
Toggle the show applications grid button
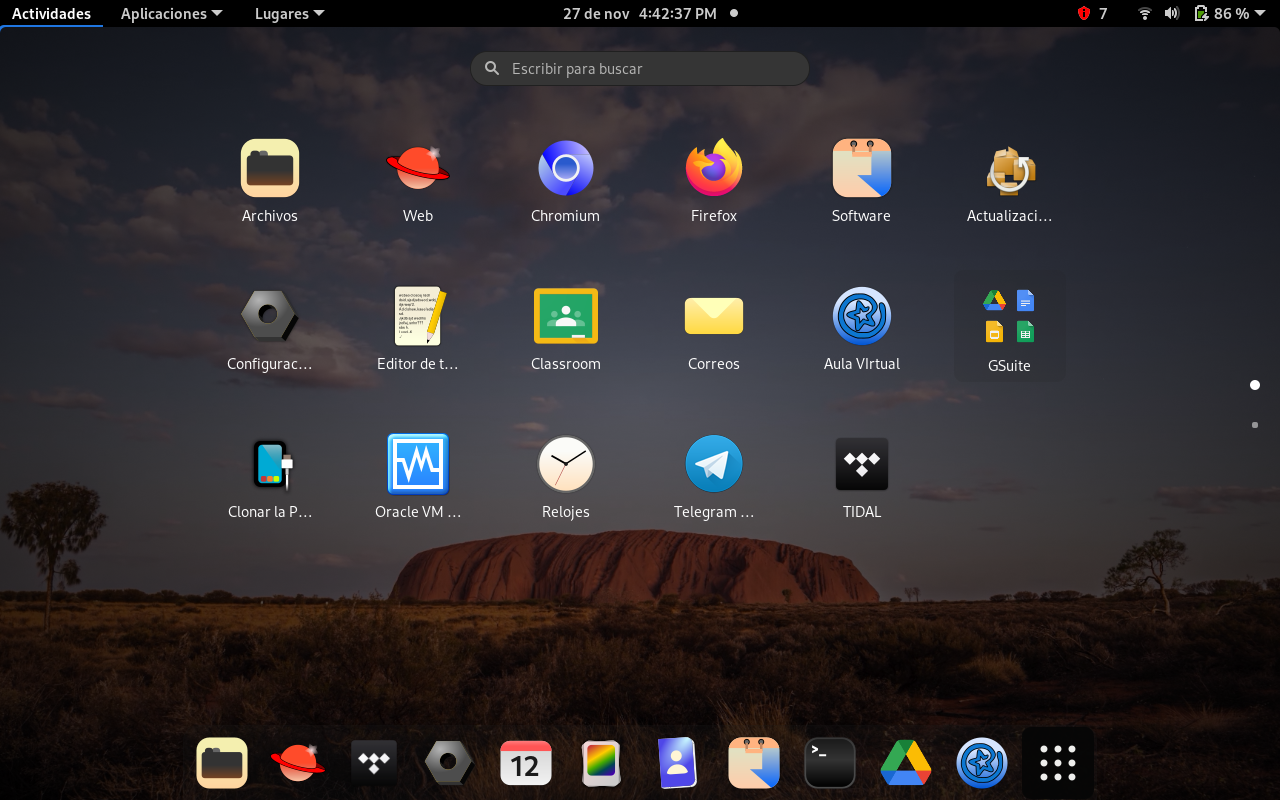pyautogui.click(x=1058, y=763)
